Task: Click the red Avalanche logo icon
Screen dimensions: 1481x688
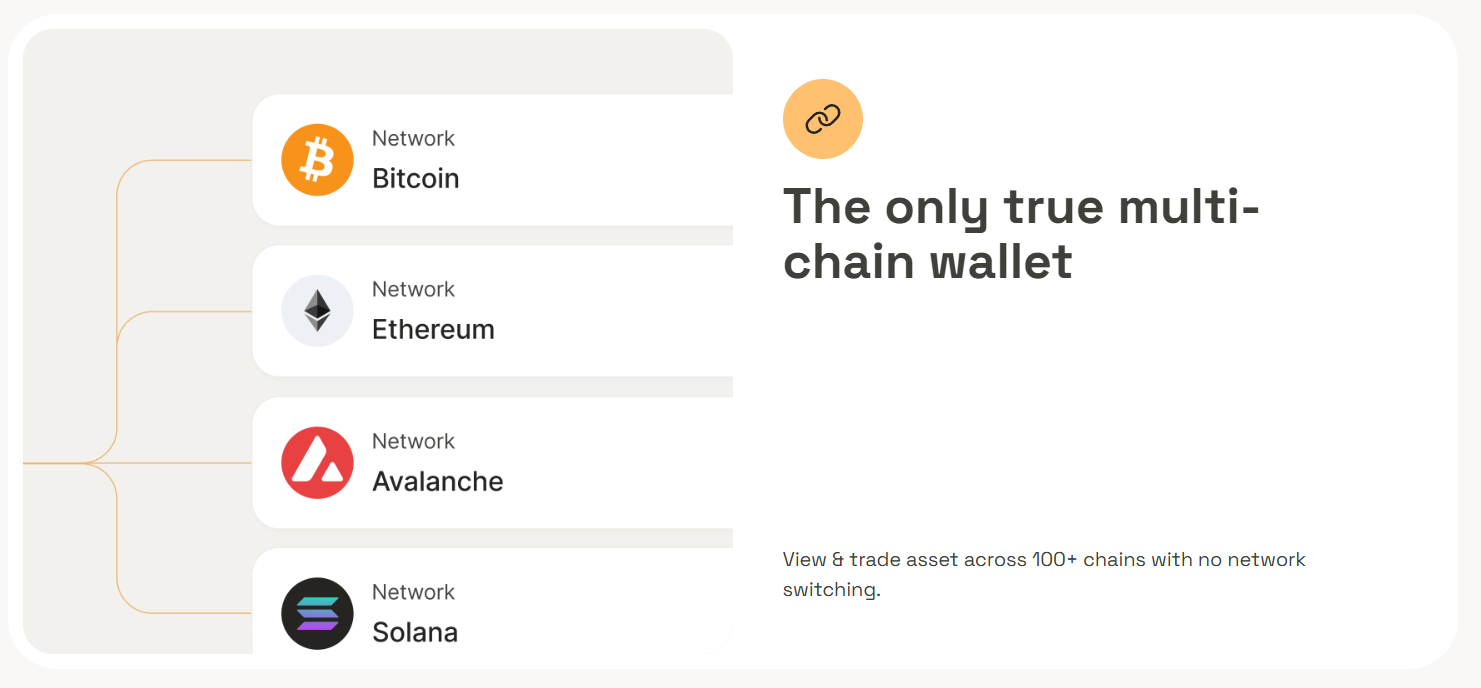Action: point(317,463)
